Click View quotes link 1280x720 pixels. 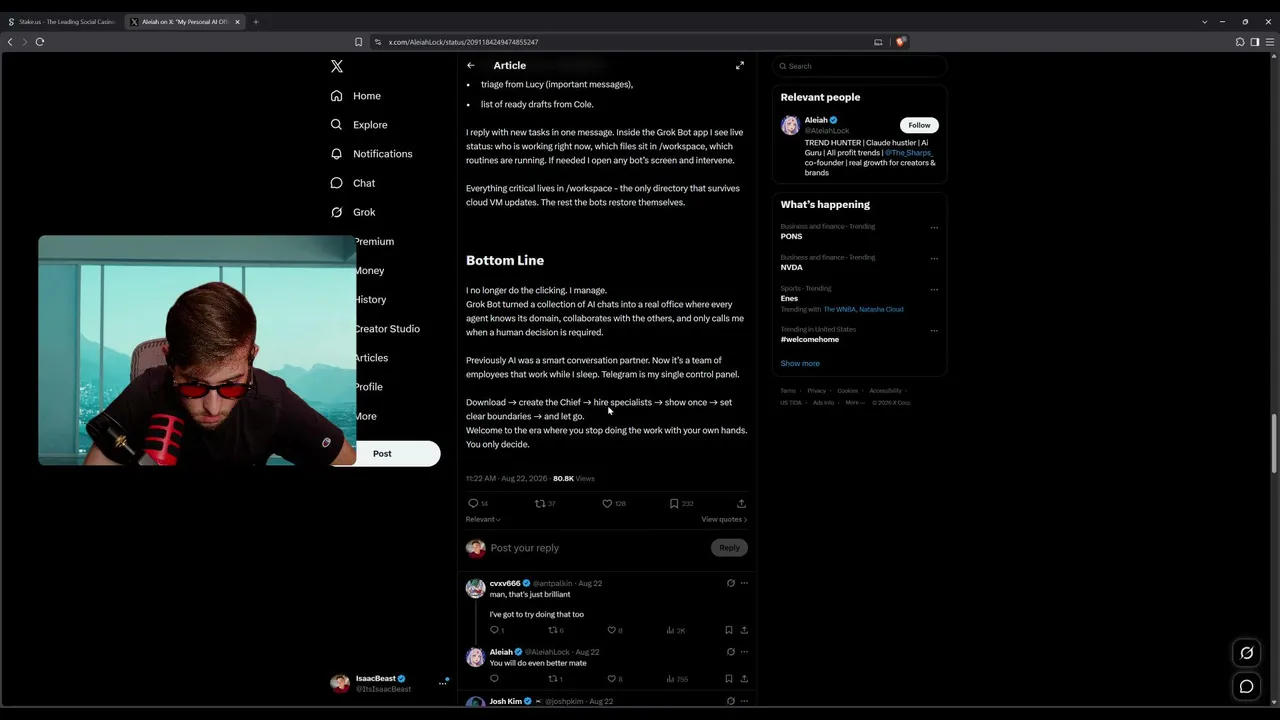(x=724, y=520)
